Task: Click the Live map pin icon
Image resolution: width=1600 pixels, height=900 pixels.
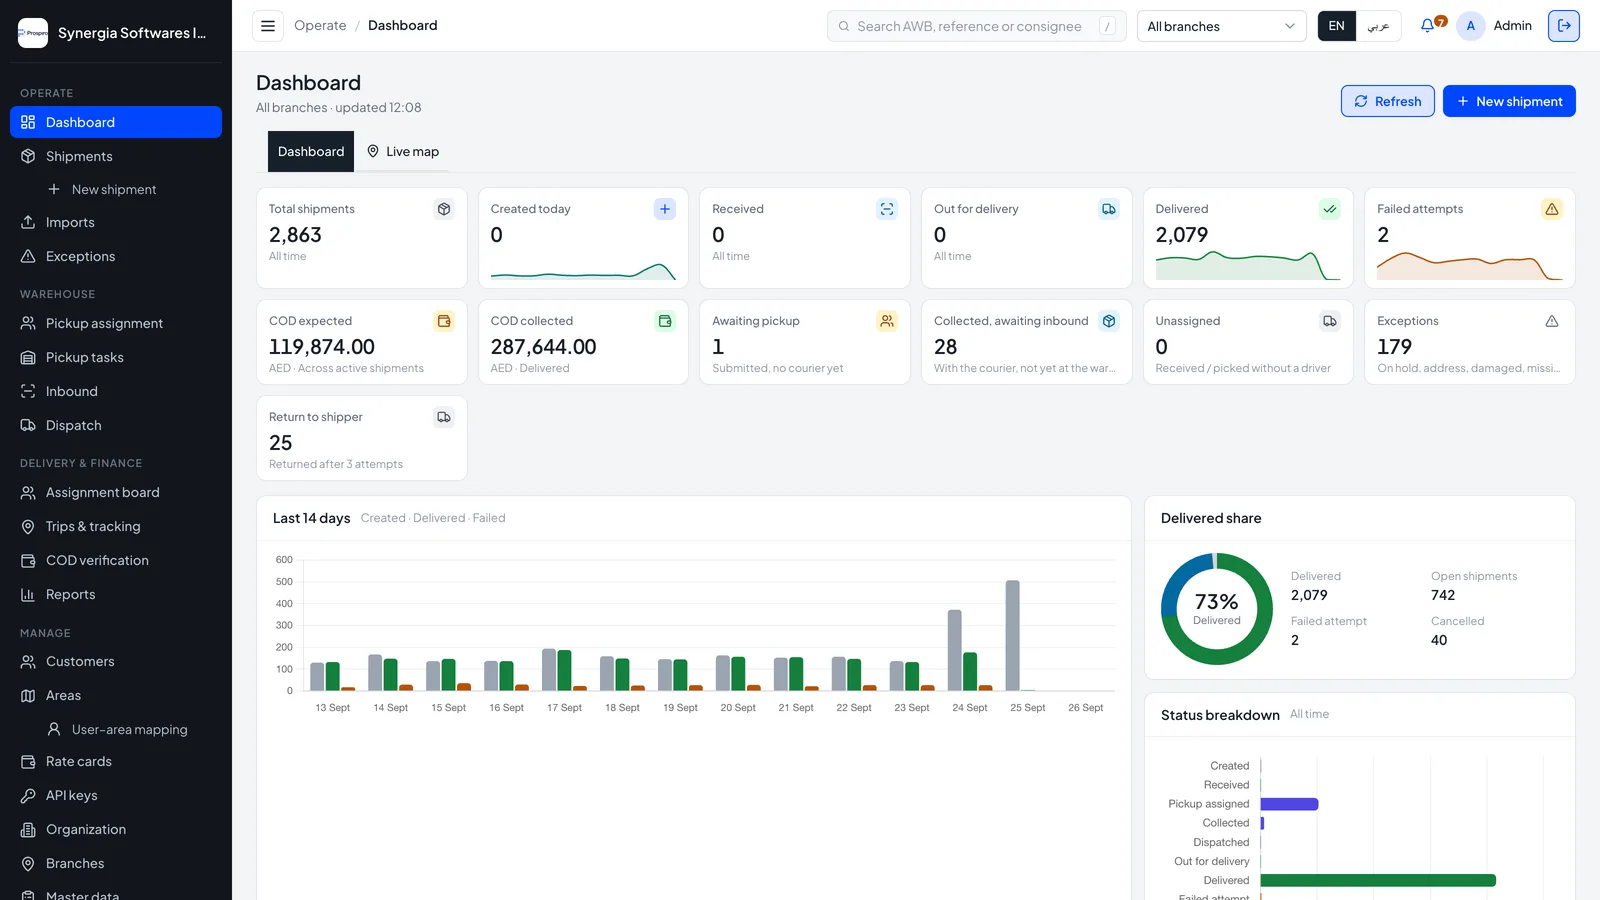Action: [x=373, y=151]
